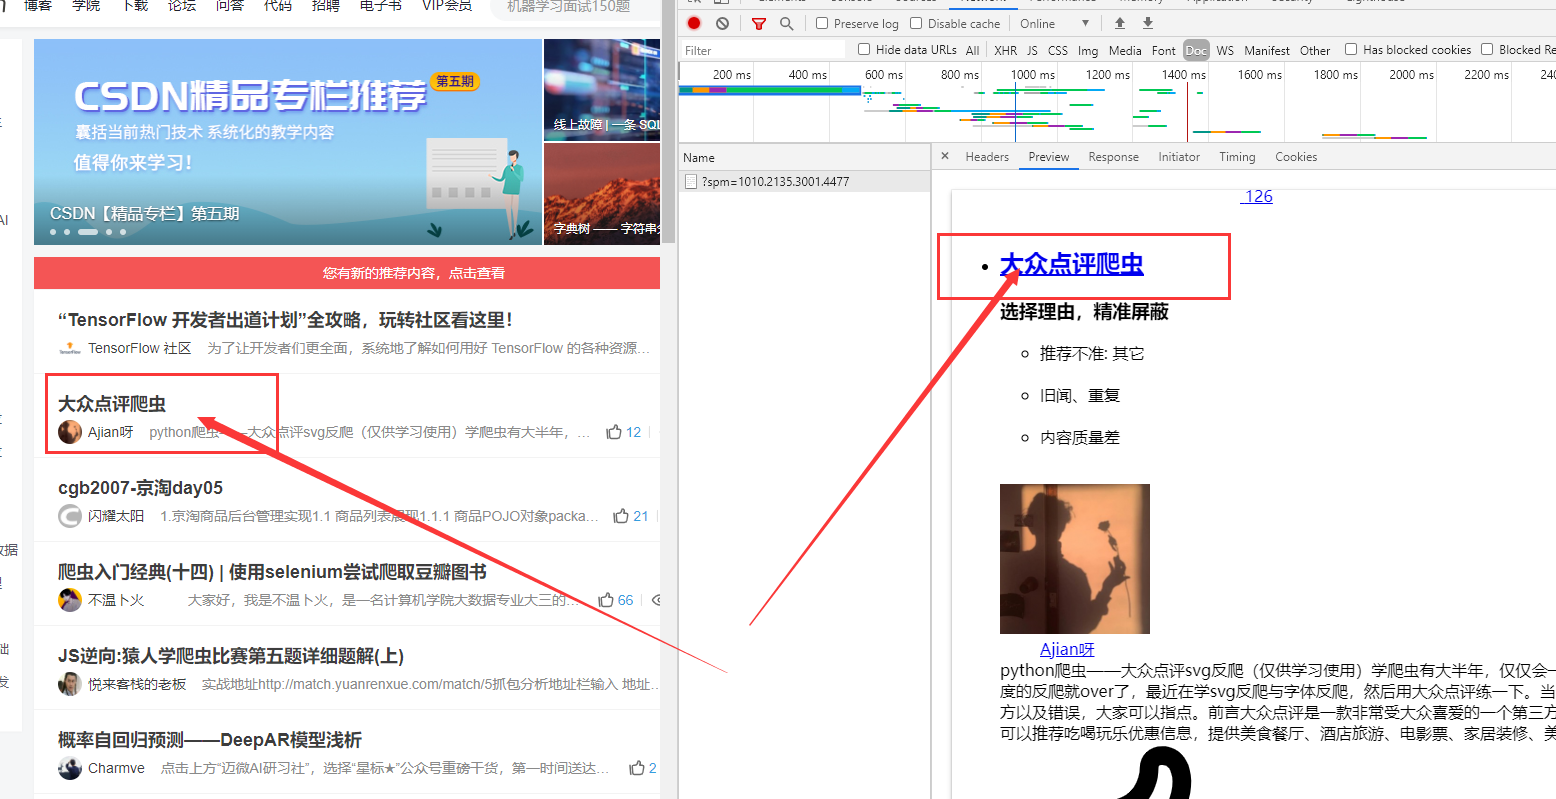1556x799 pixels.
Task: Open the Online throttling dropdown
Action: (x=1046, y=22)
